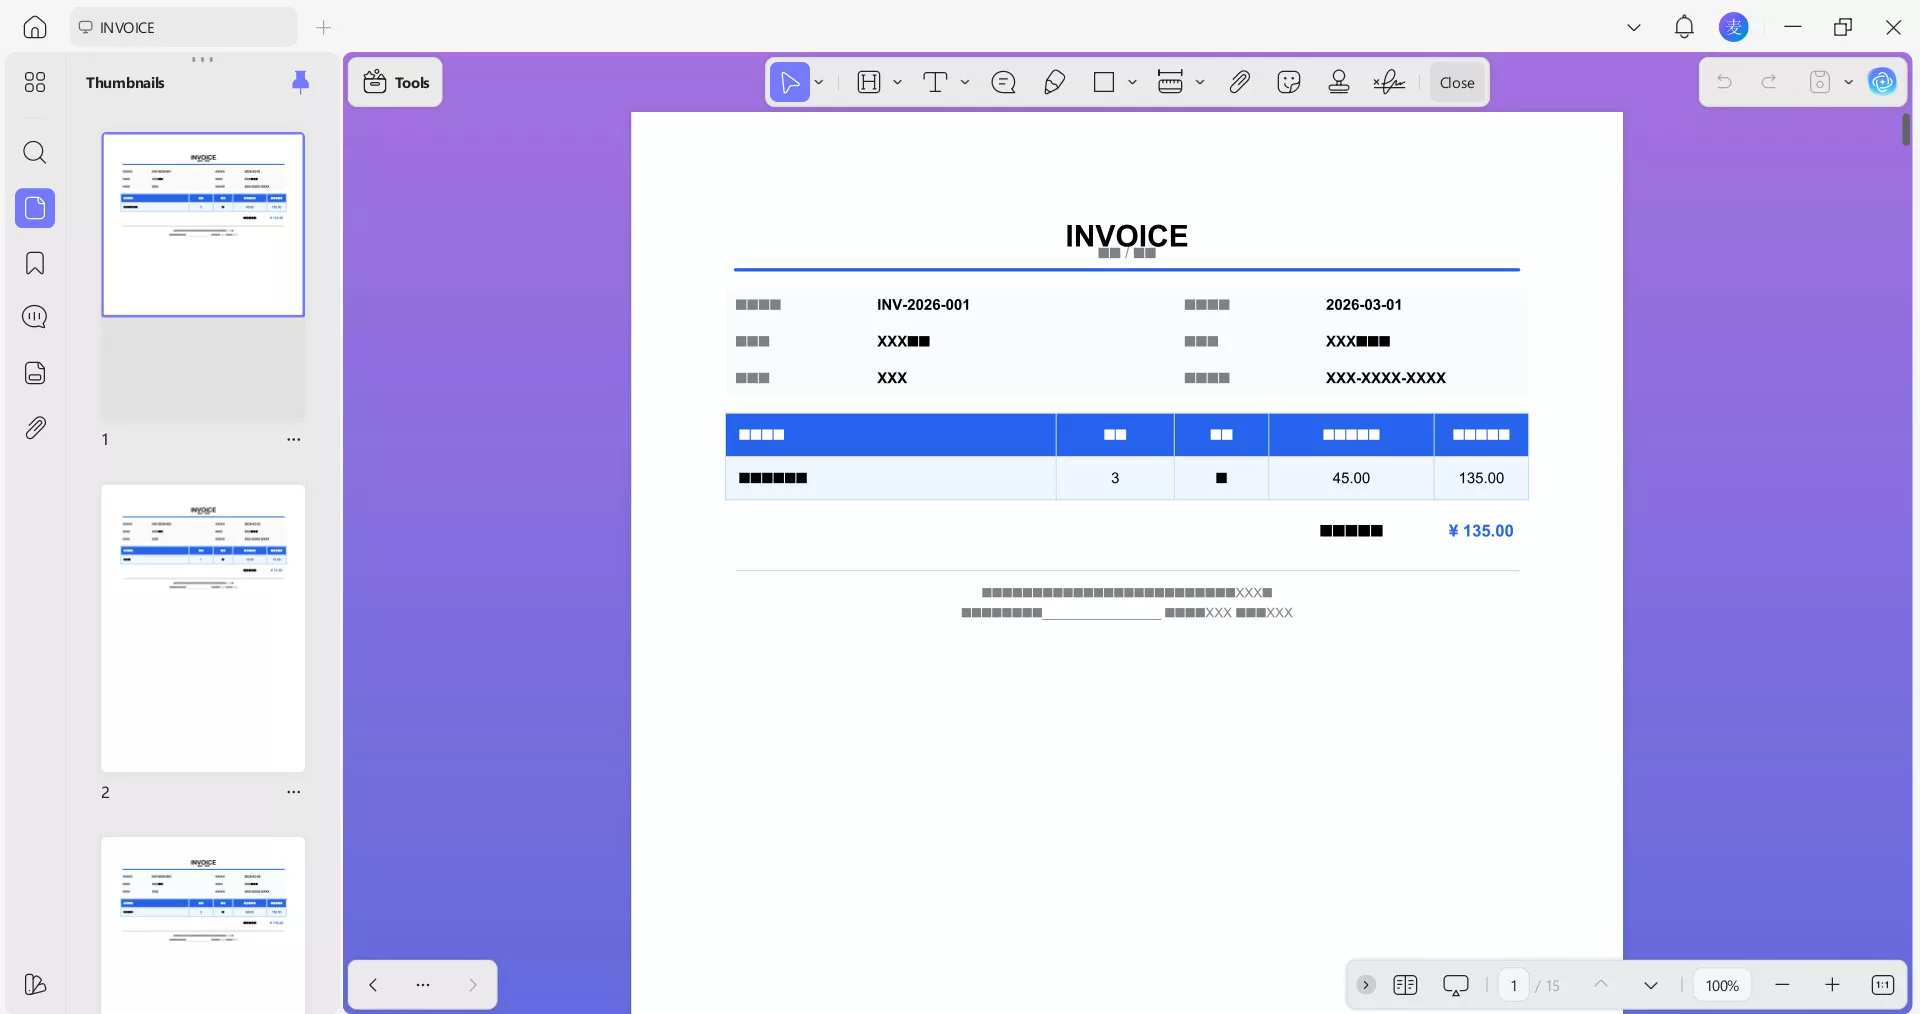Open the measure tool dropdown
This screenshot has height=1014, width=1920.
[x=1200, y=82]
